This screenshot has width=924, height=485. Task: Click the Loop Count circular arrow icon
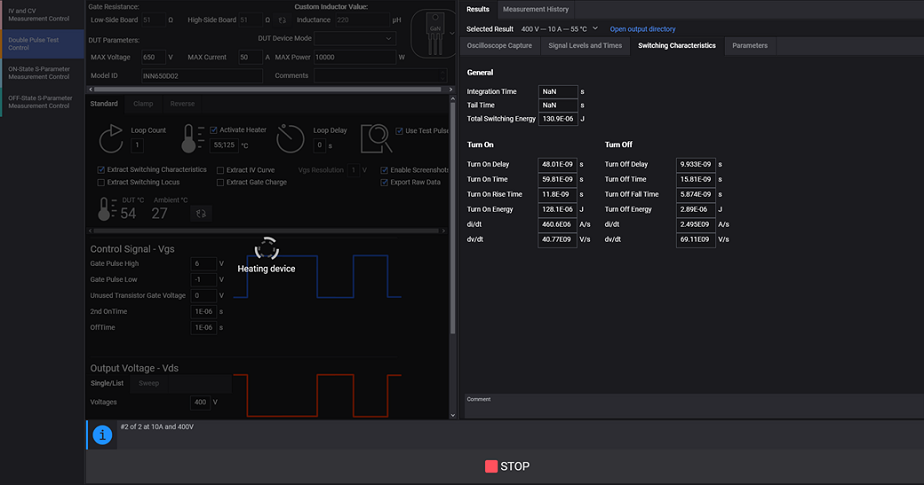(111, 138)
